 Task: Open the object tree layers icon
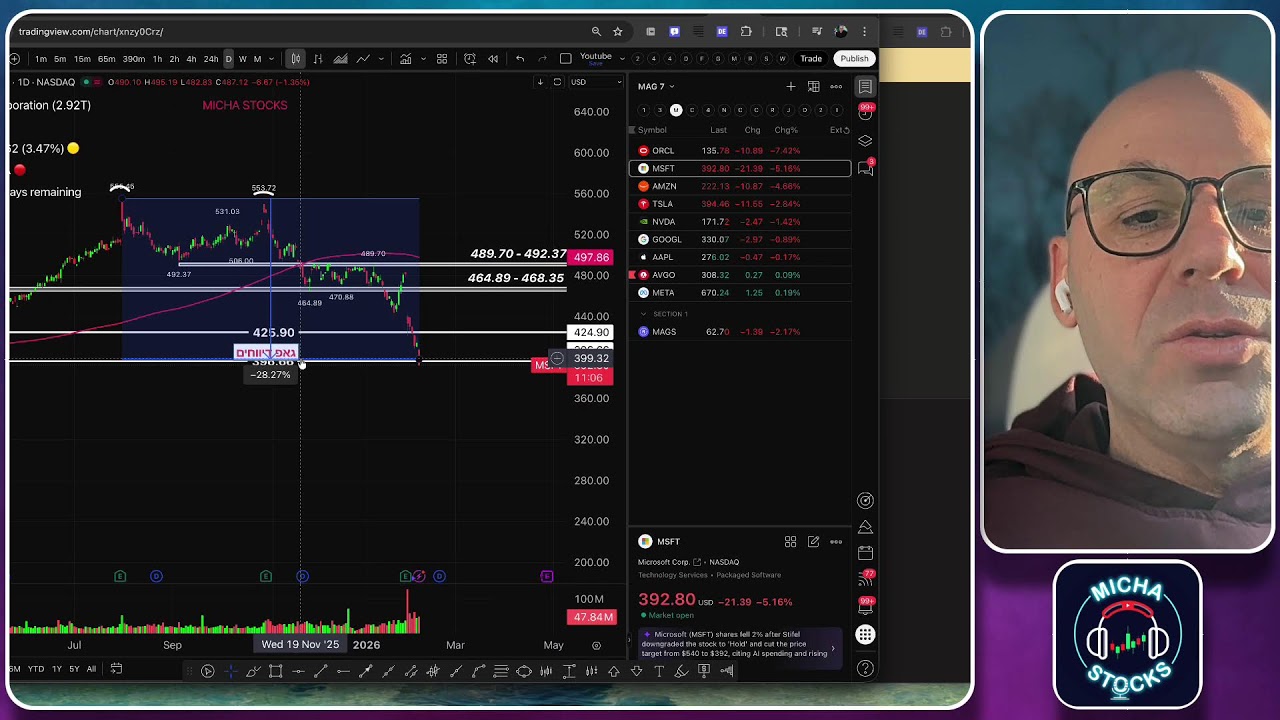pyautogui.click(x=866, y=141)
